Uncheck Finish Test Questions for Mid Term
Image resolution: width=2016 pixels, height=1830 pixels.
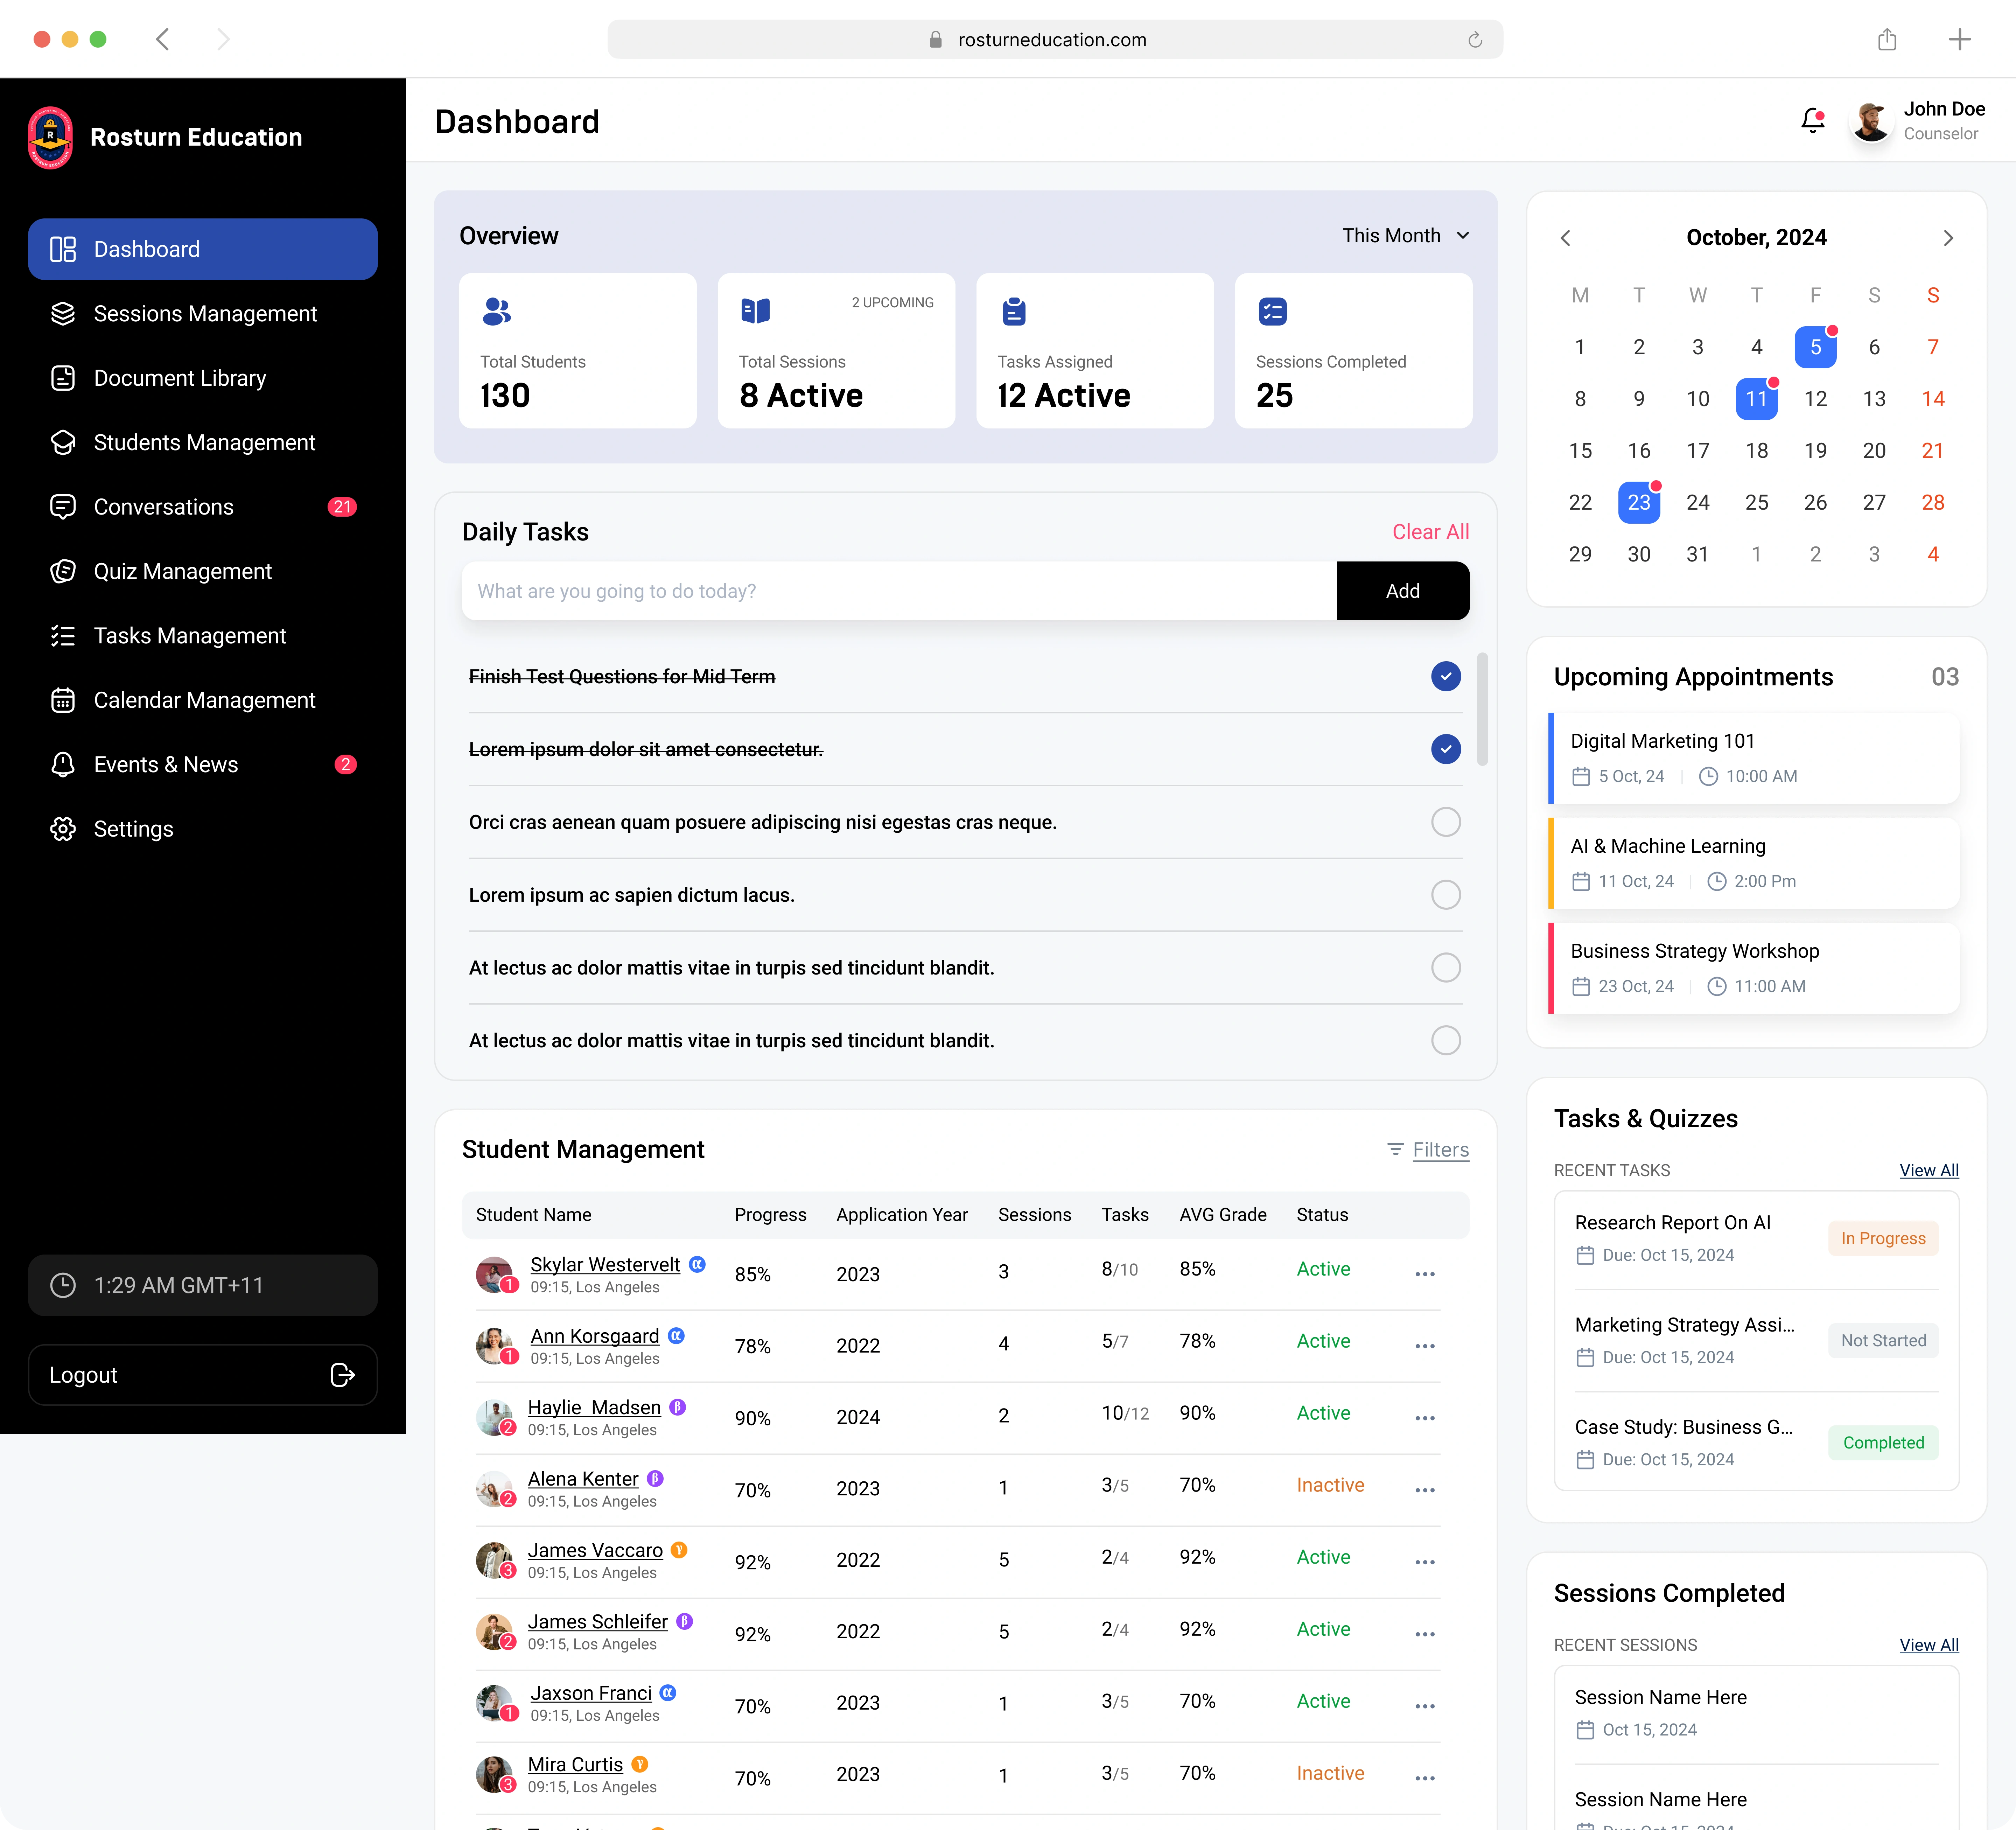pos(1445,676)
